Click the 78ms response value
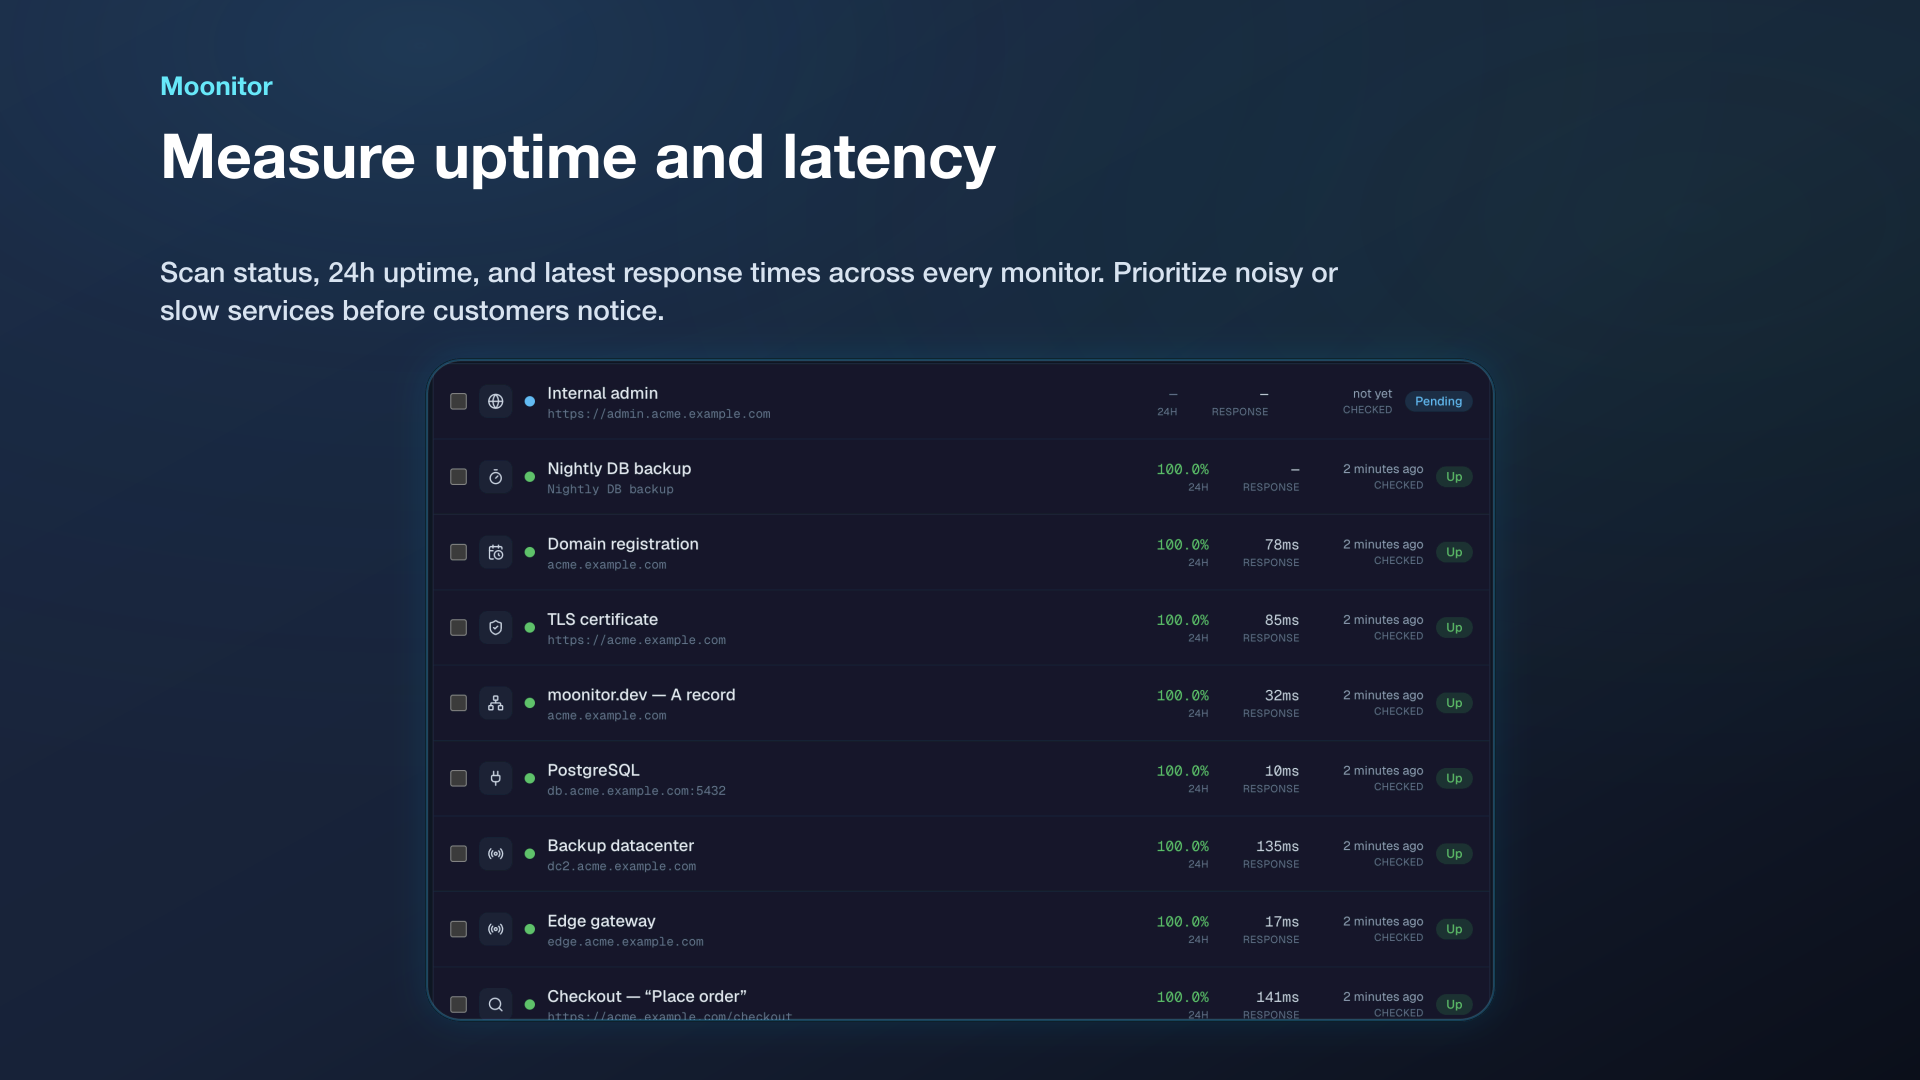 point(1281,545)
